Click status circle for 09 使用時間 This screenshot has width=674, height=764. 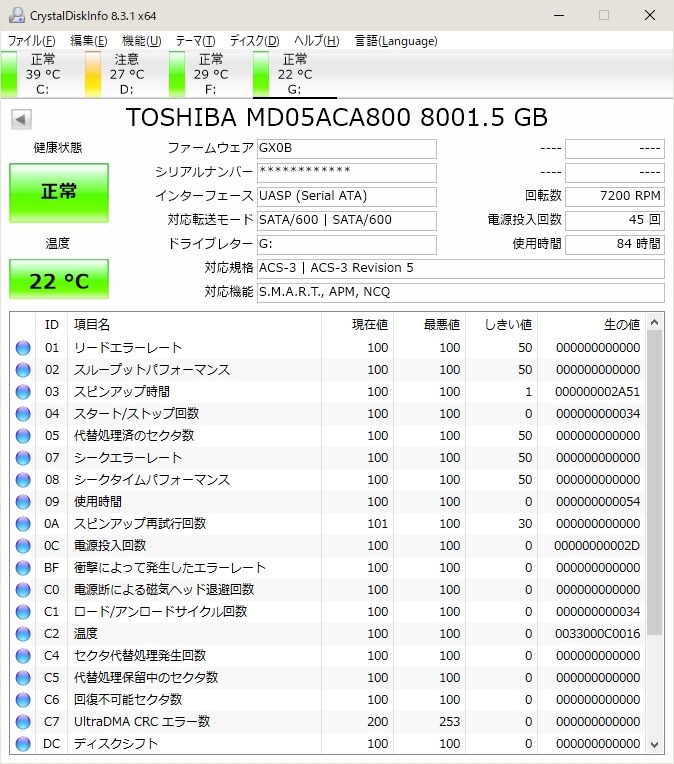23,502
